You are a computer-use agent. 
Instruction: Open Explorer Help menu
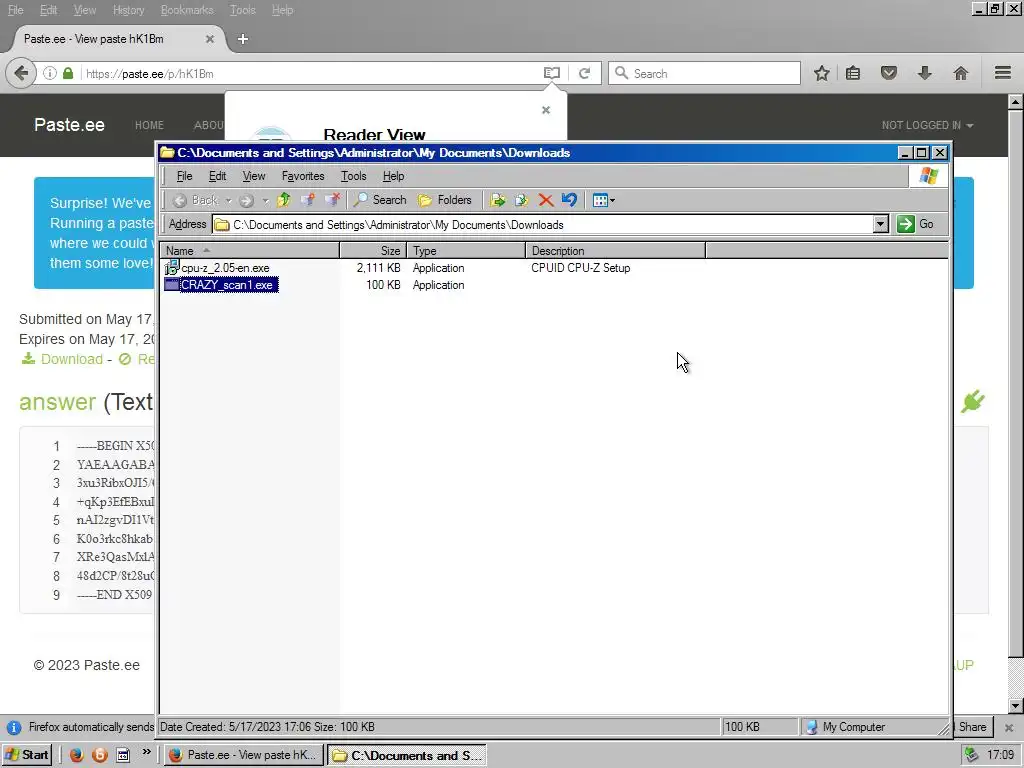[x=393, y=176]
